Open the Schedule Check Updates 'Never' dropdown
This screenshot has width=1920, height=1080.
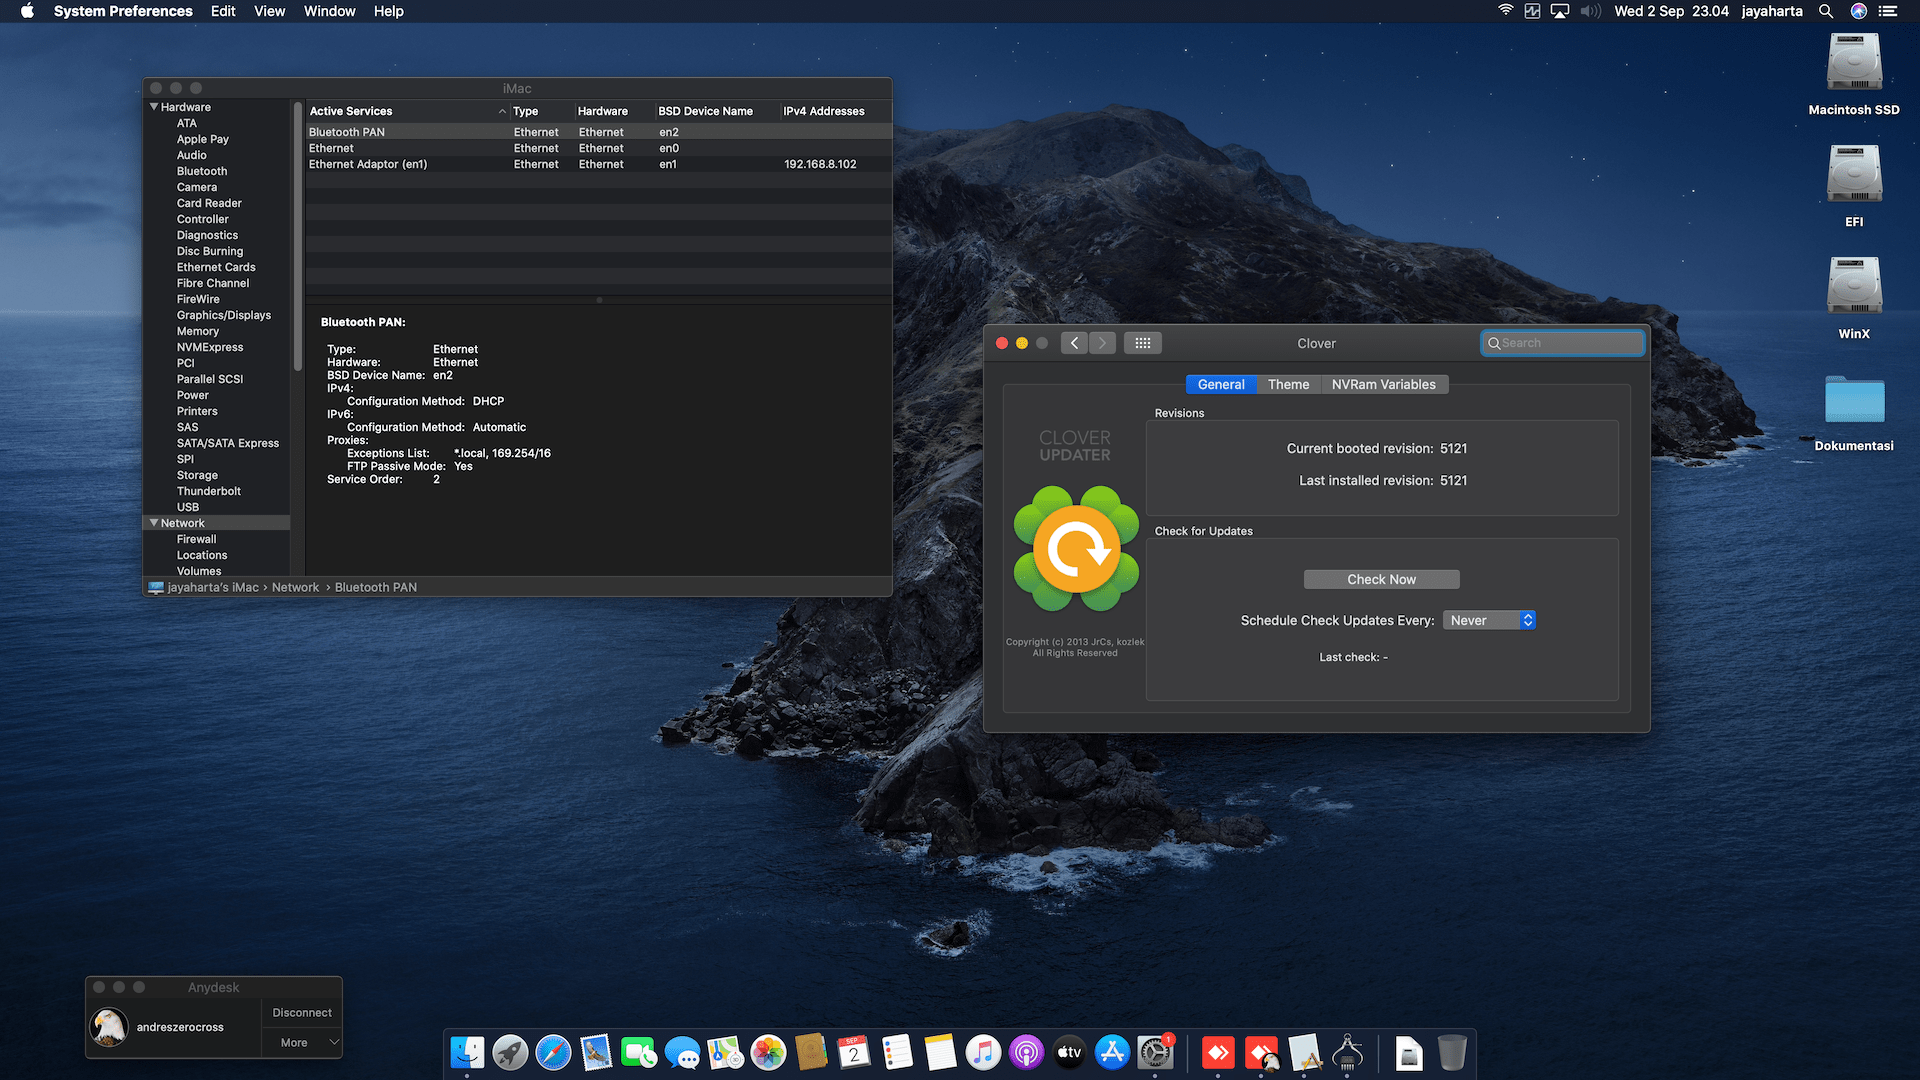[x=1489, y=620]
